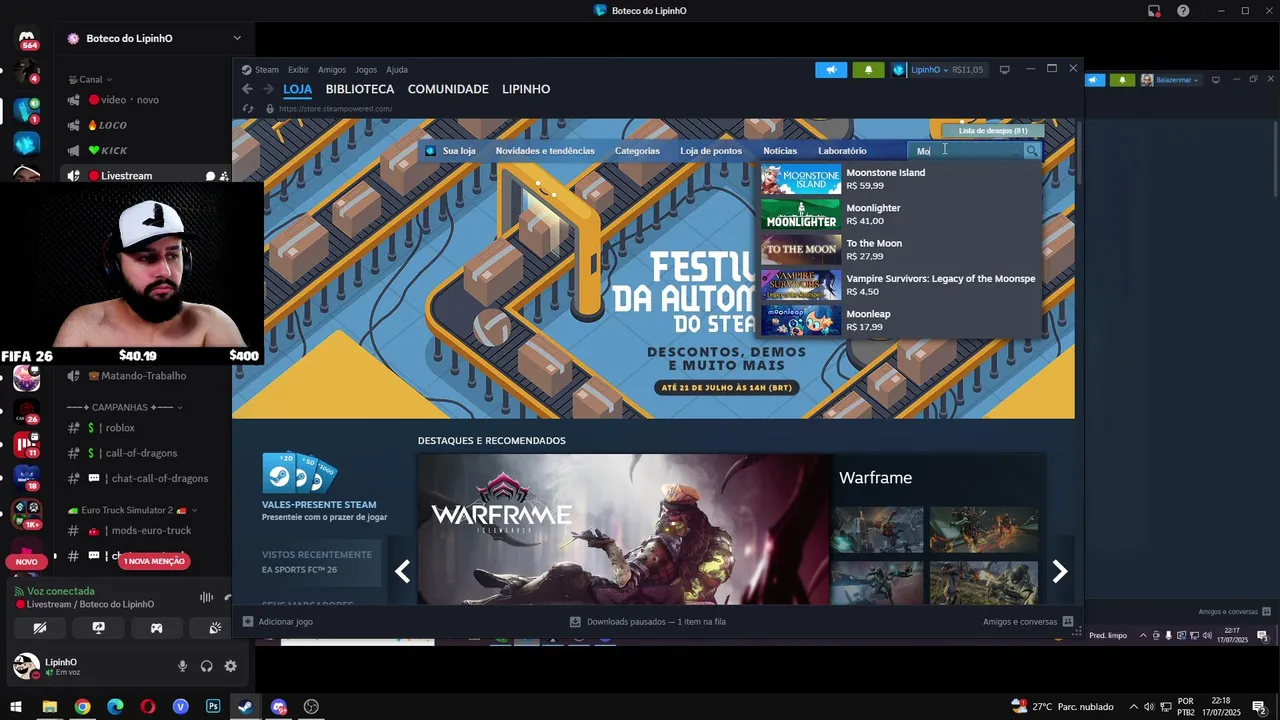
Task: Open Discord user settings gear
Action: coord(230,666)
